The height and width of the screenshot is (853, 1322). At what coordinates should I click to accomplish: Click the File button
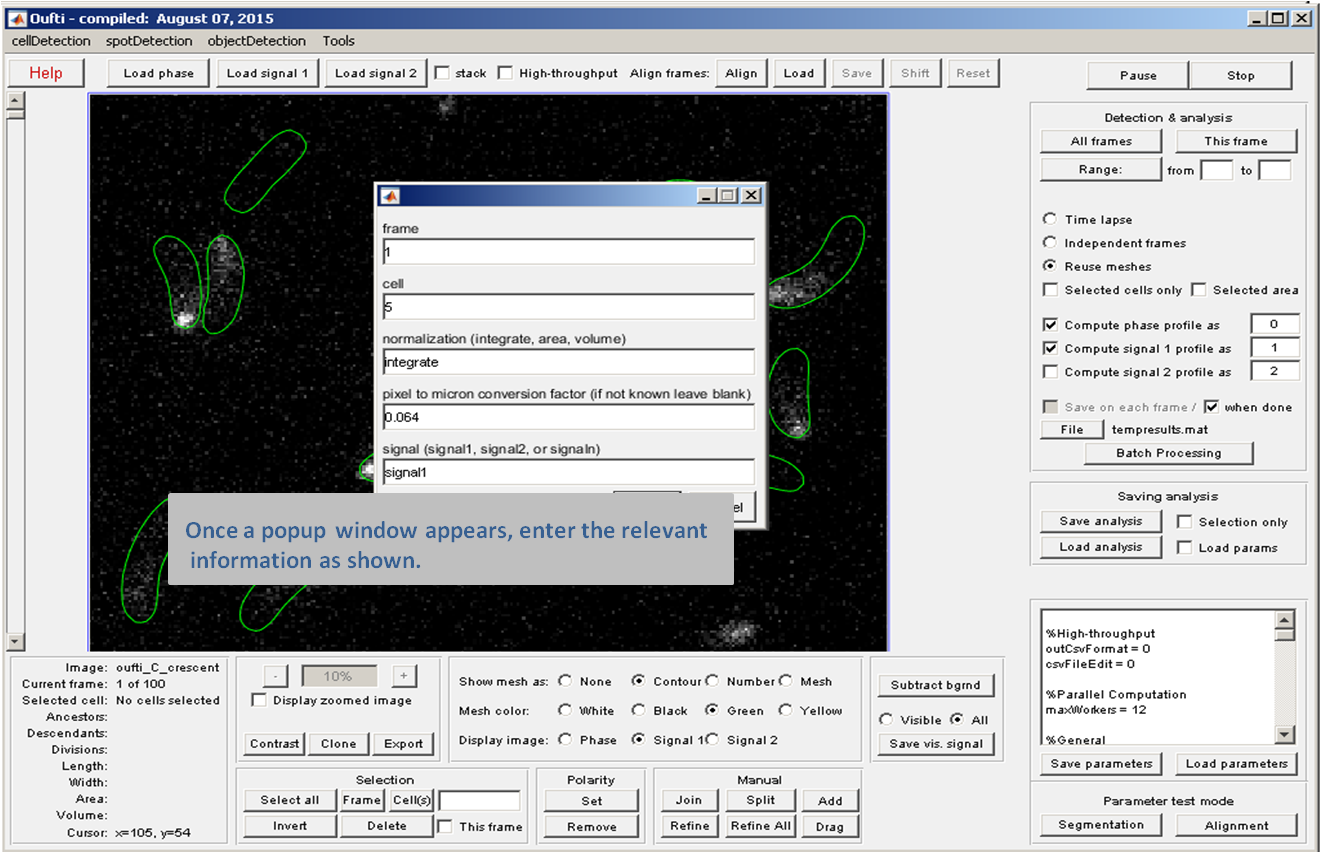pyautogui.click(x=1072, y=429)
